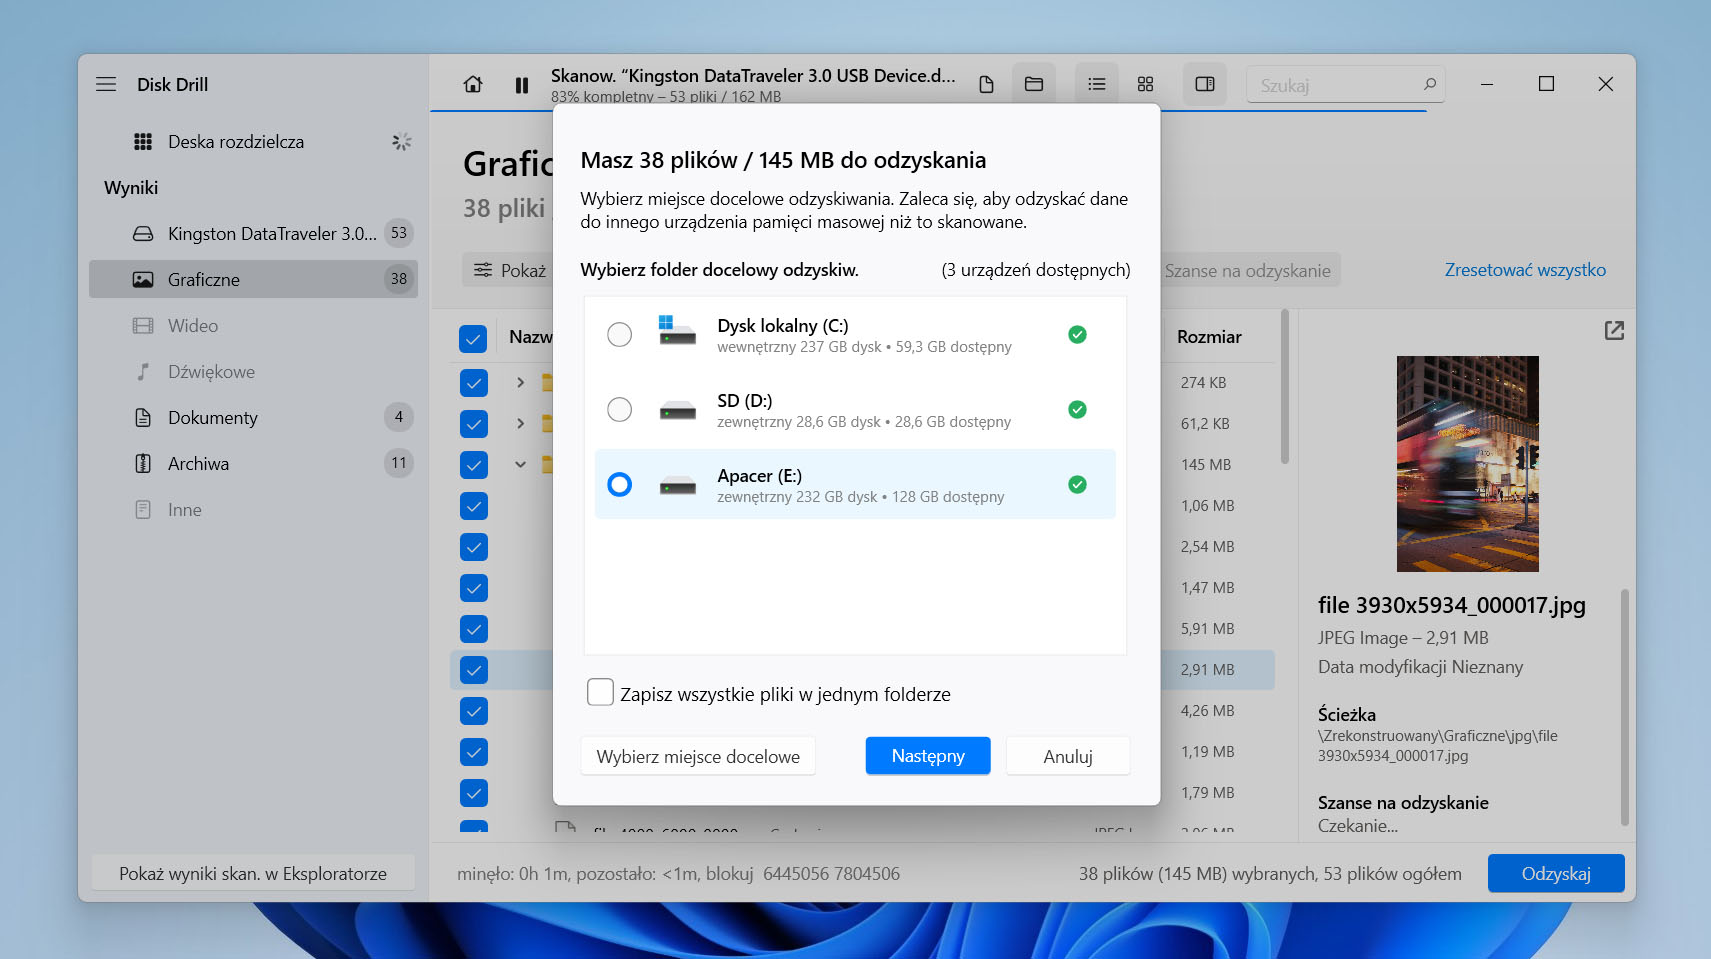Viewport: 1711px width, 959px height.
Task: Click the Następny button
Action: pos(928,756)
